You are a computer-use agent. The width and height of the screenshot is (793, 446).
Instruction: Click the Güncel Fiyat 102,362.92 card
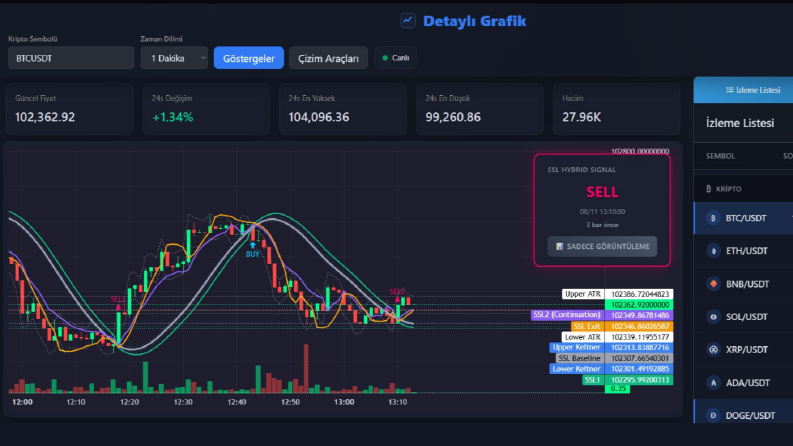pos(69,109)
